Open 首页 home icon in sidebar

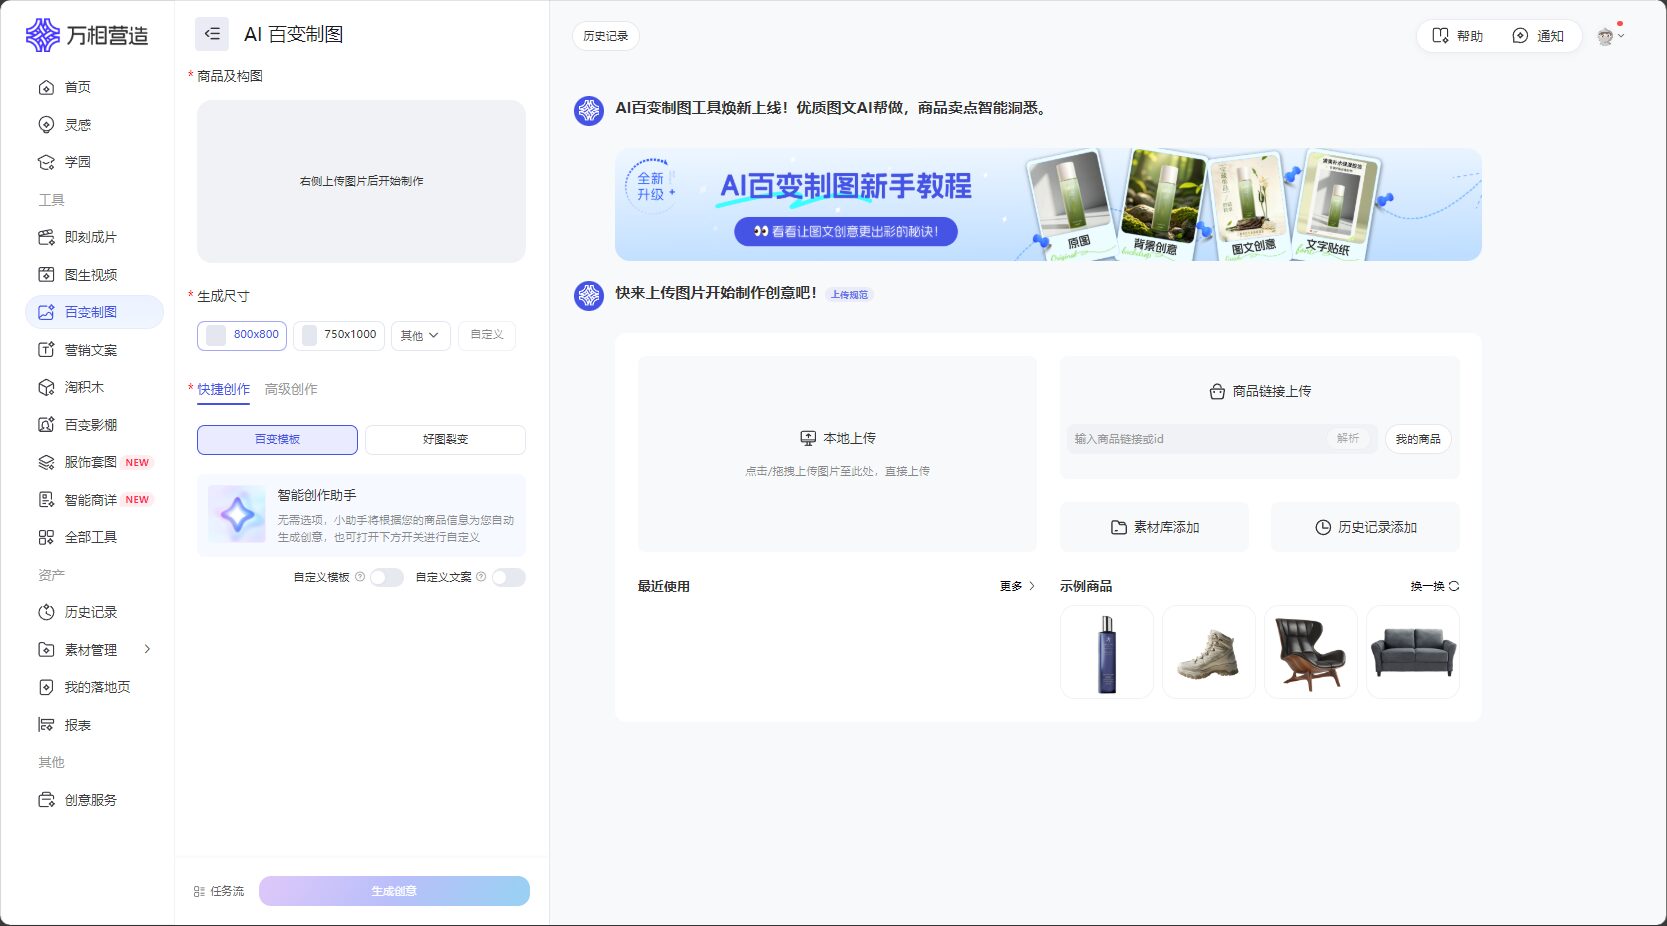(46, 88)
